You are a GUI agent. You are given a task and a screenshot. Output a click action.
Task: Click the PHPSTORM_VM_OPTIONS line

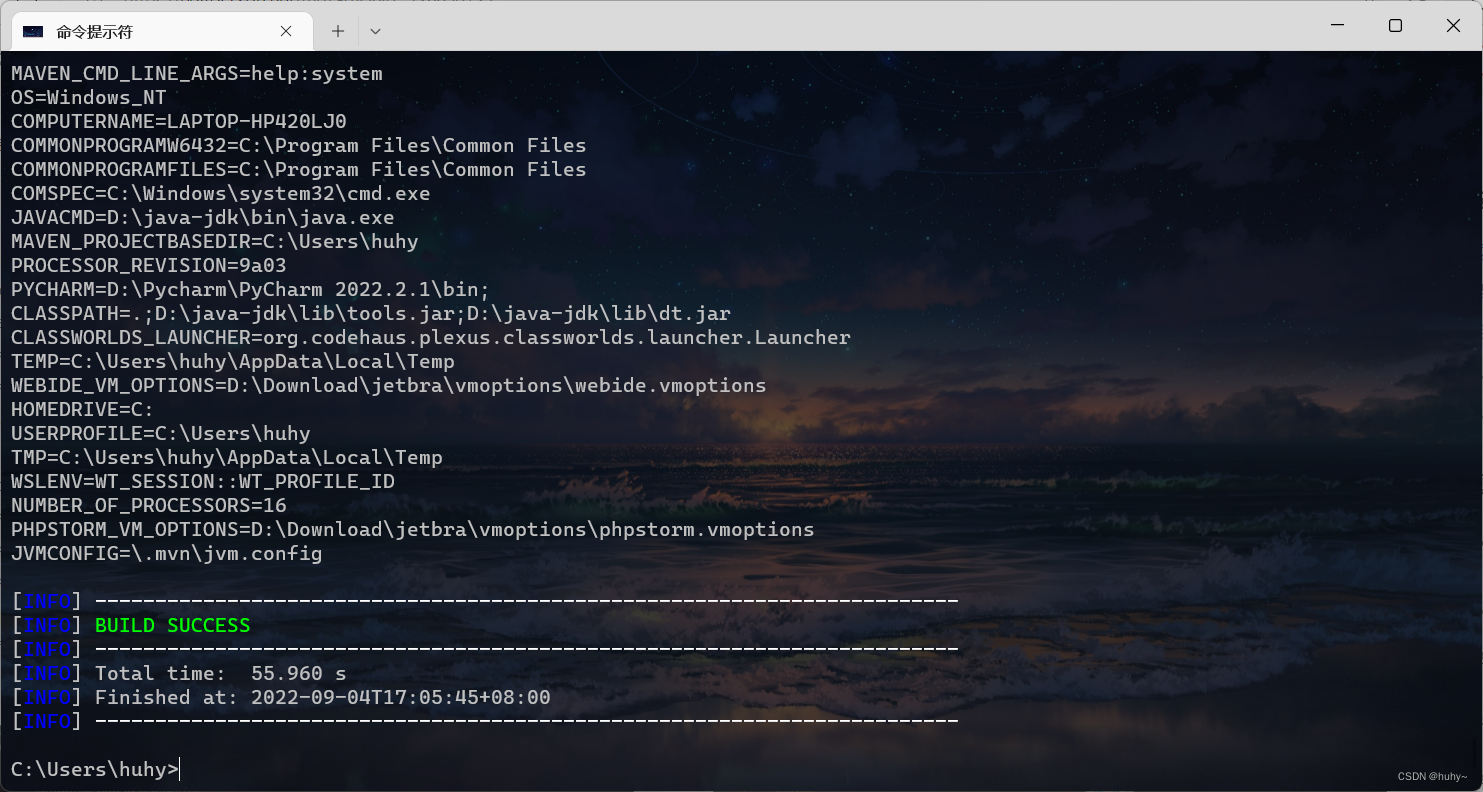pos(413,529)
